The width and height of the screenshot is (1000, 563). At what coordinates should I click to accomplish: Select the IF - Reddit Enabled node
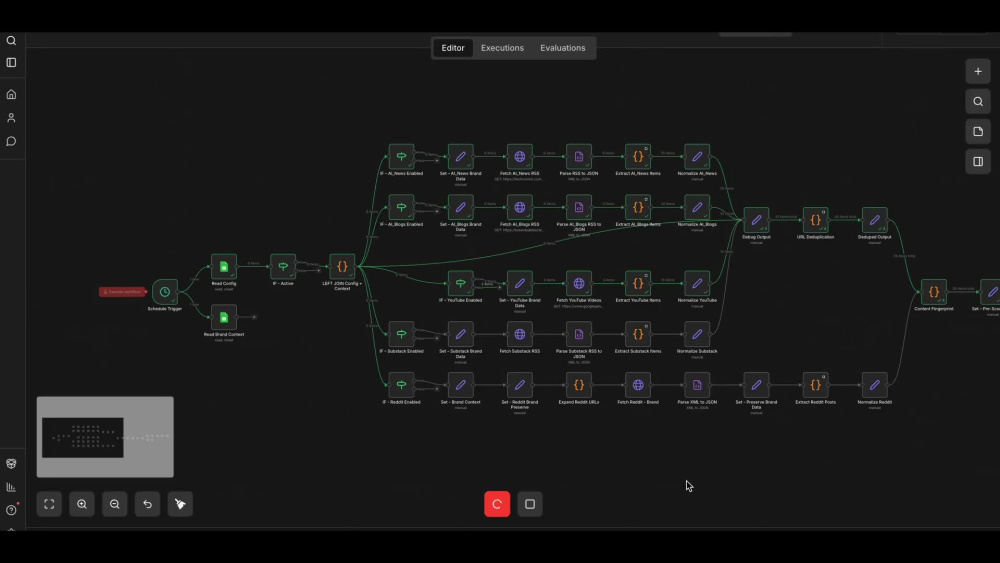(x=401, y=385)
